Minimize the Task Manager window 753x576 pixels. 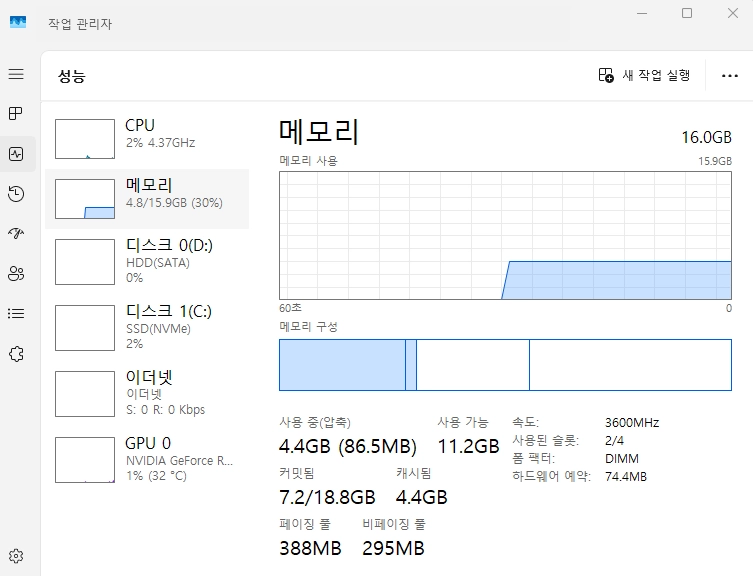pos(642,13)
